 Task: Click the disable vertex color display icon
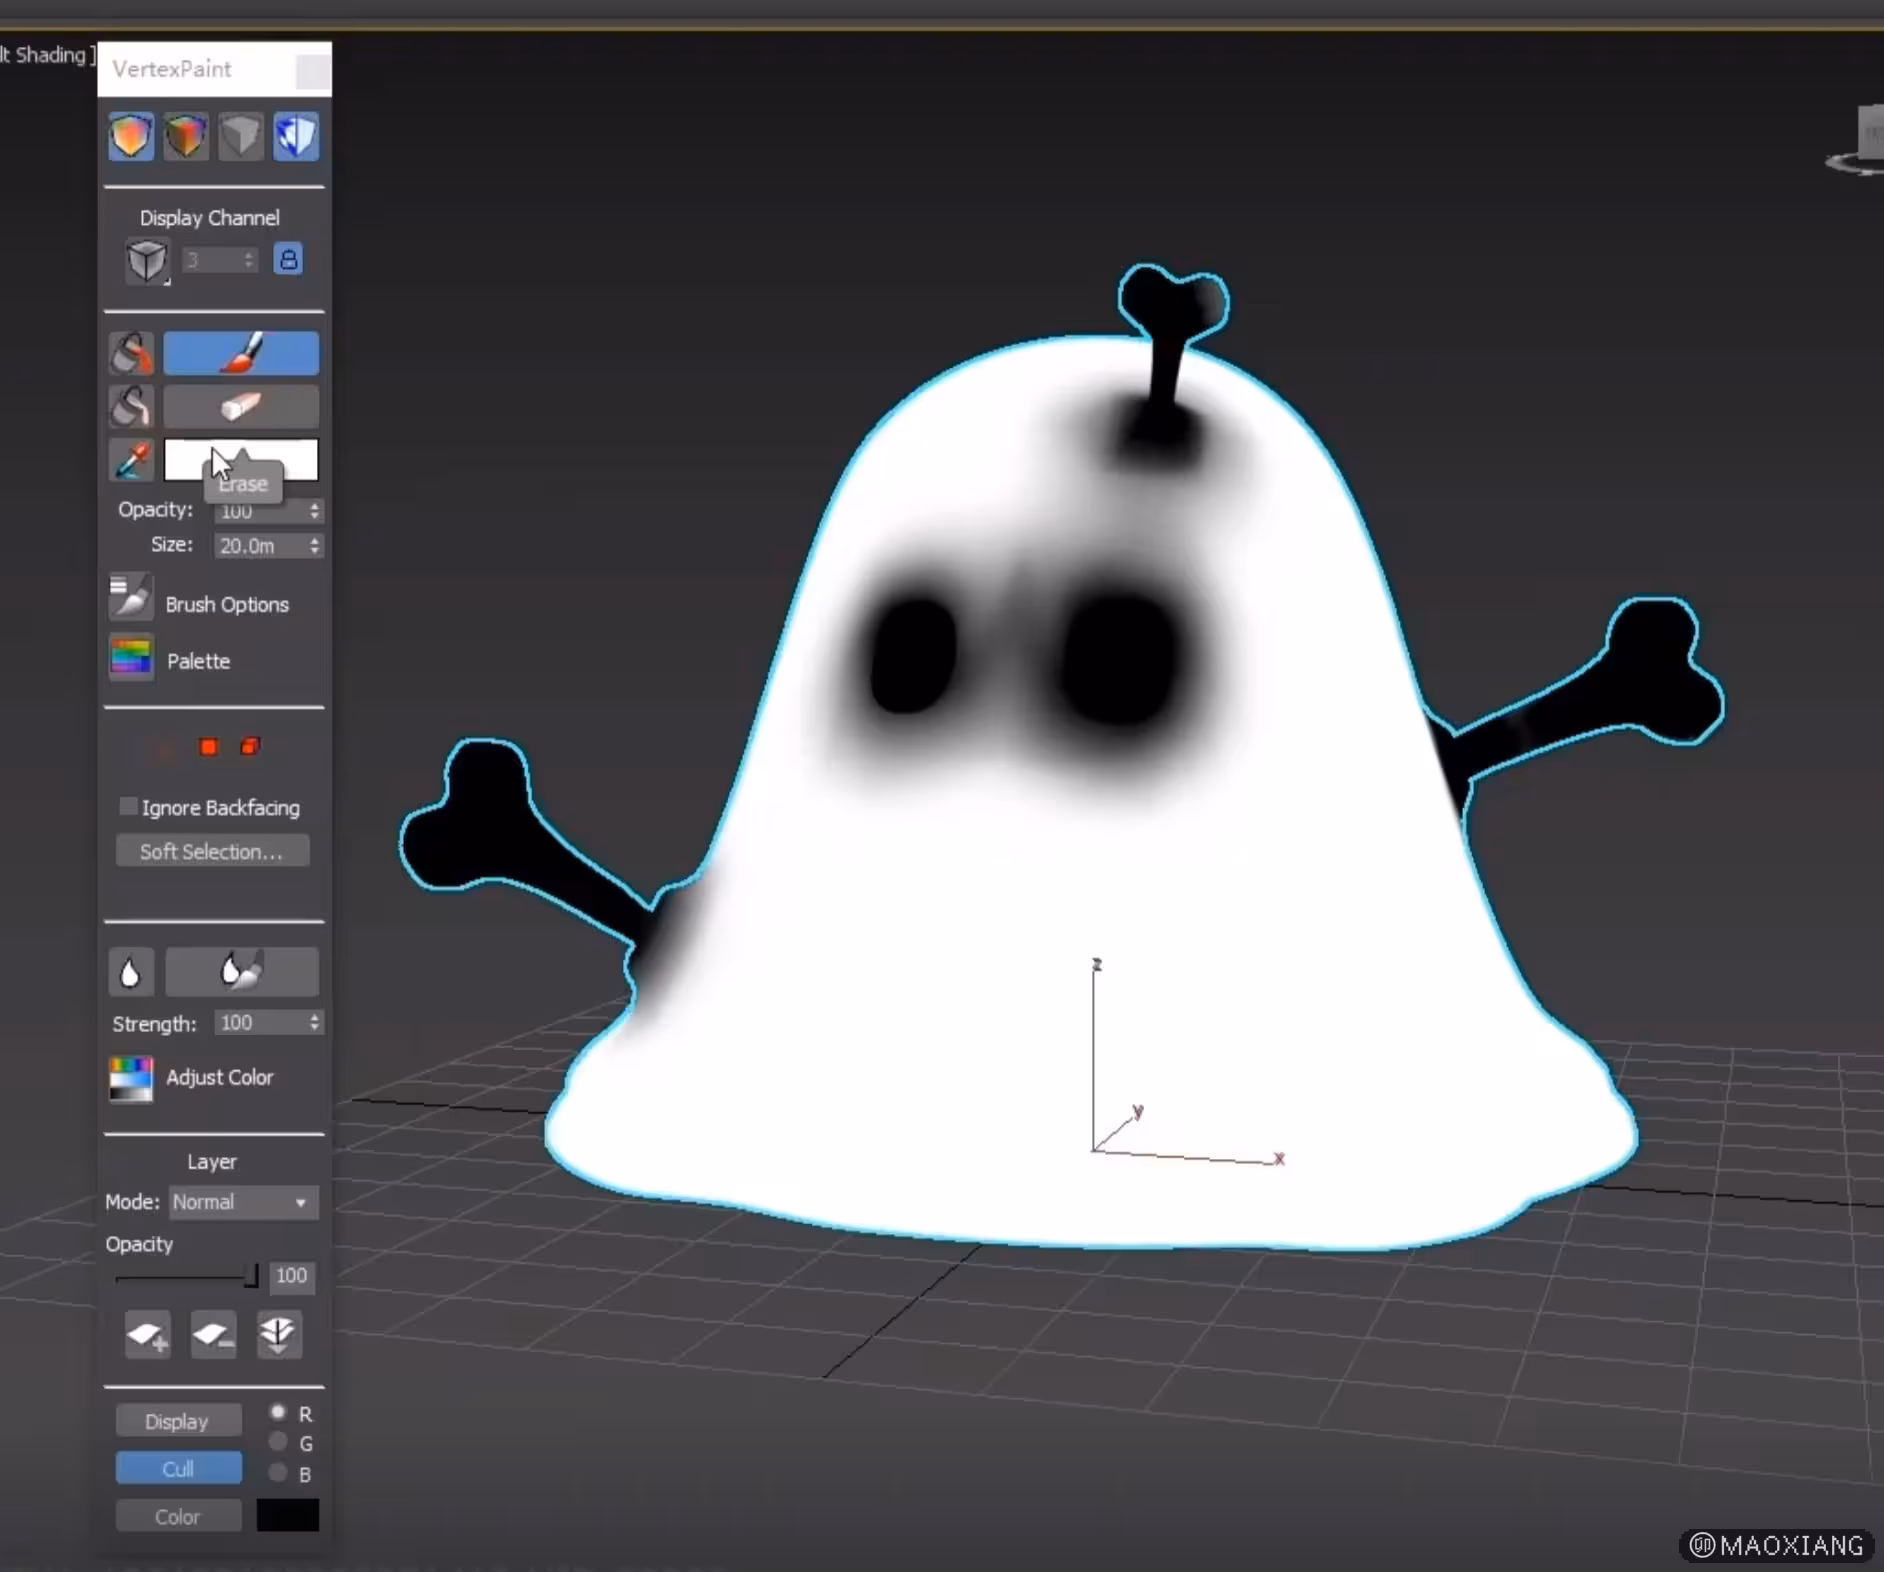click(x=240, y=136)
